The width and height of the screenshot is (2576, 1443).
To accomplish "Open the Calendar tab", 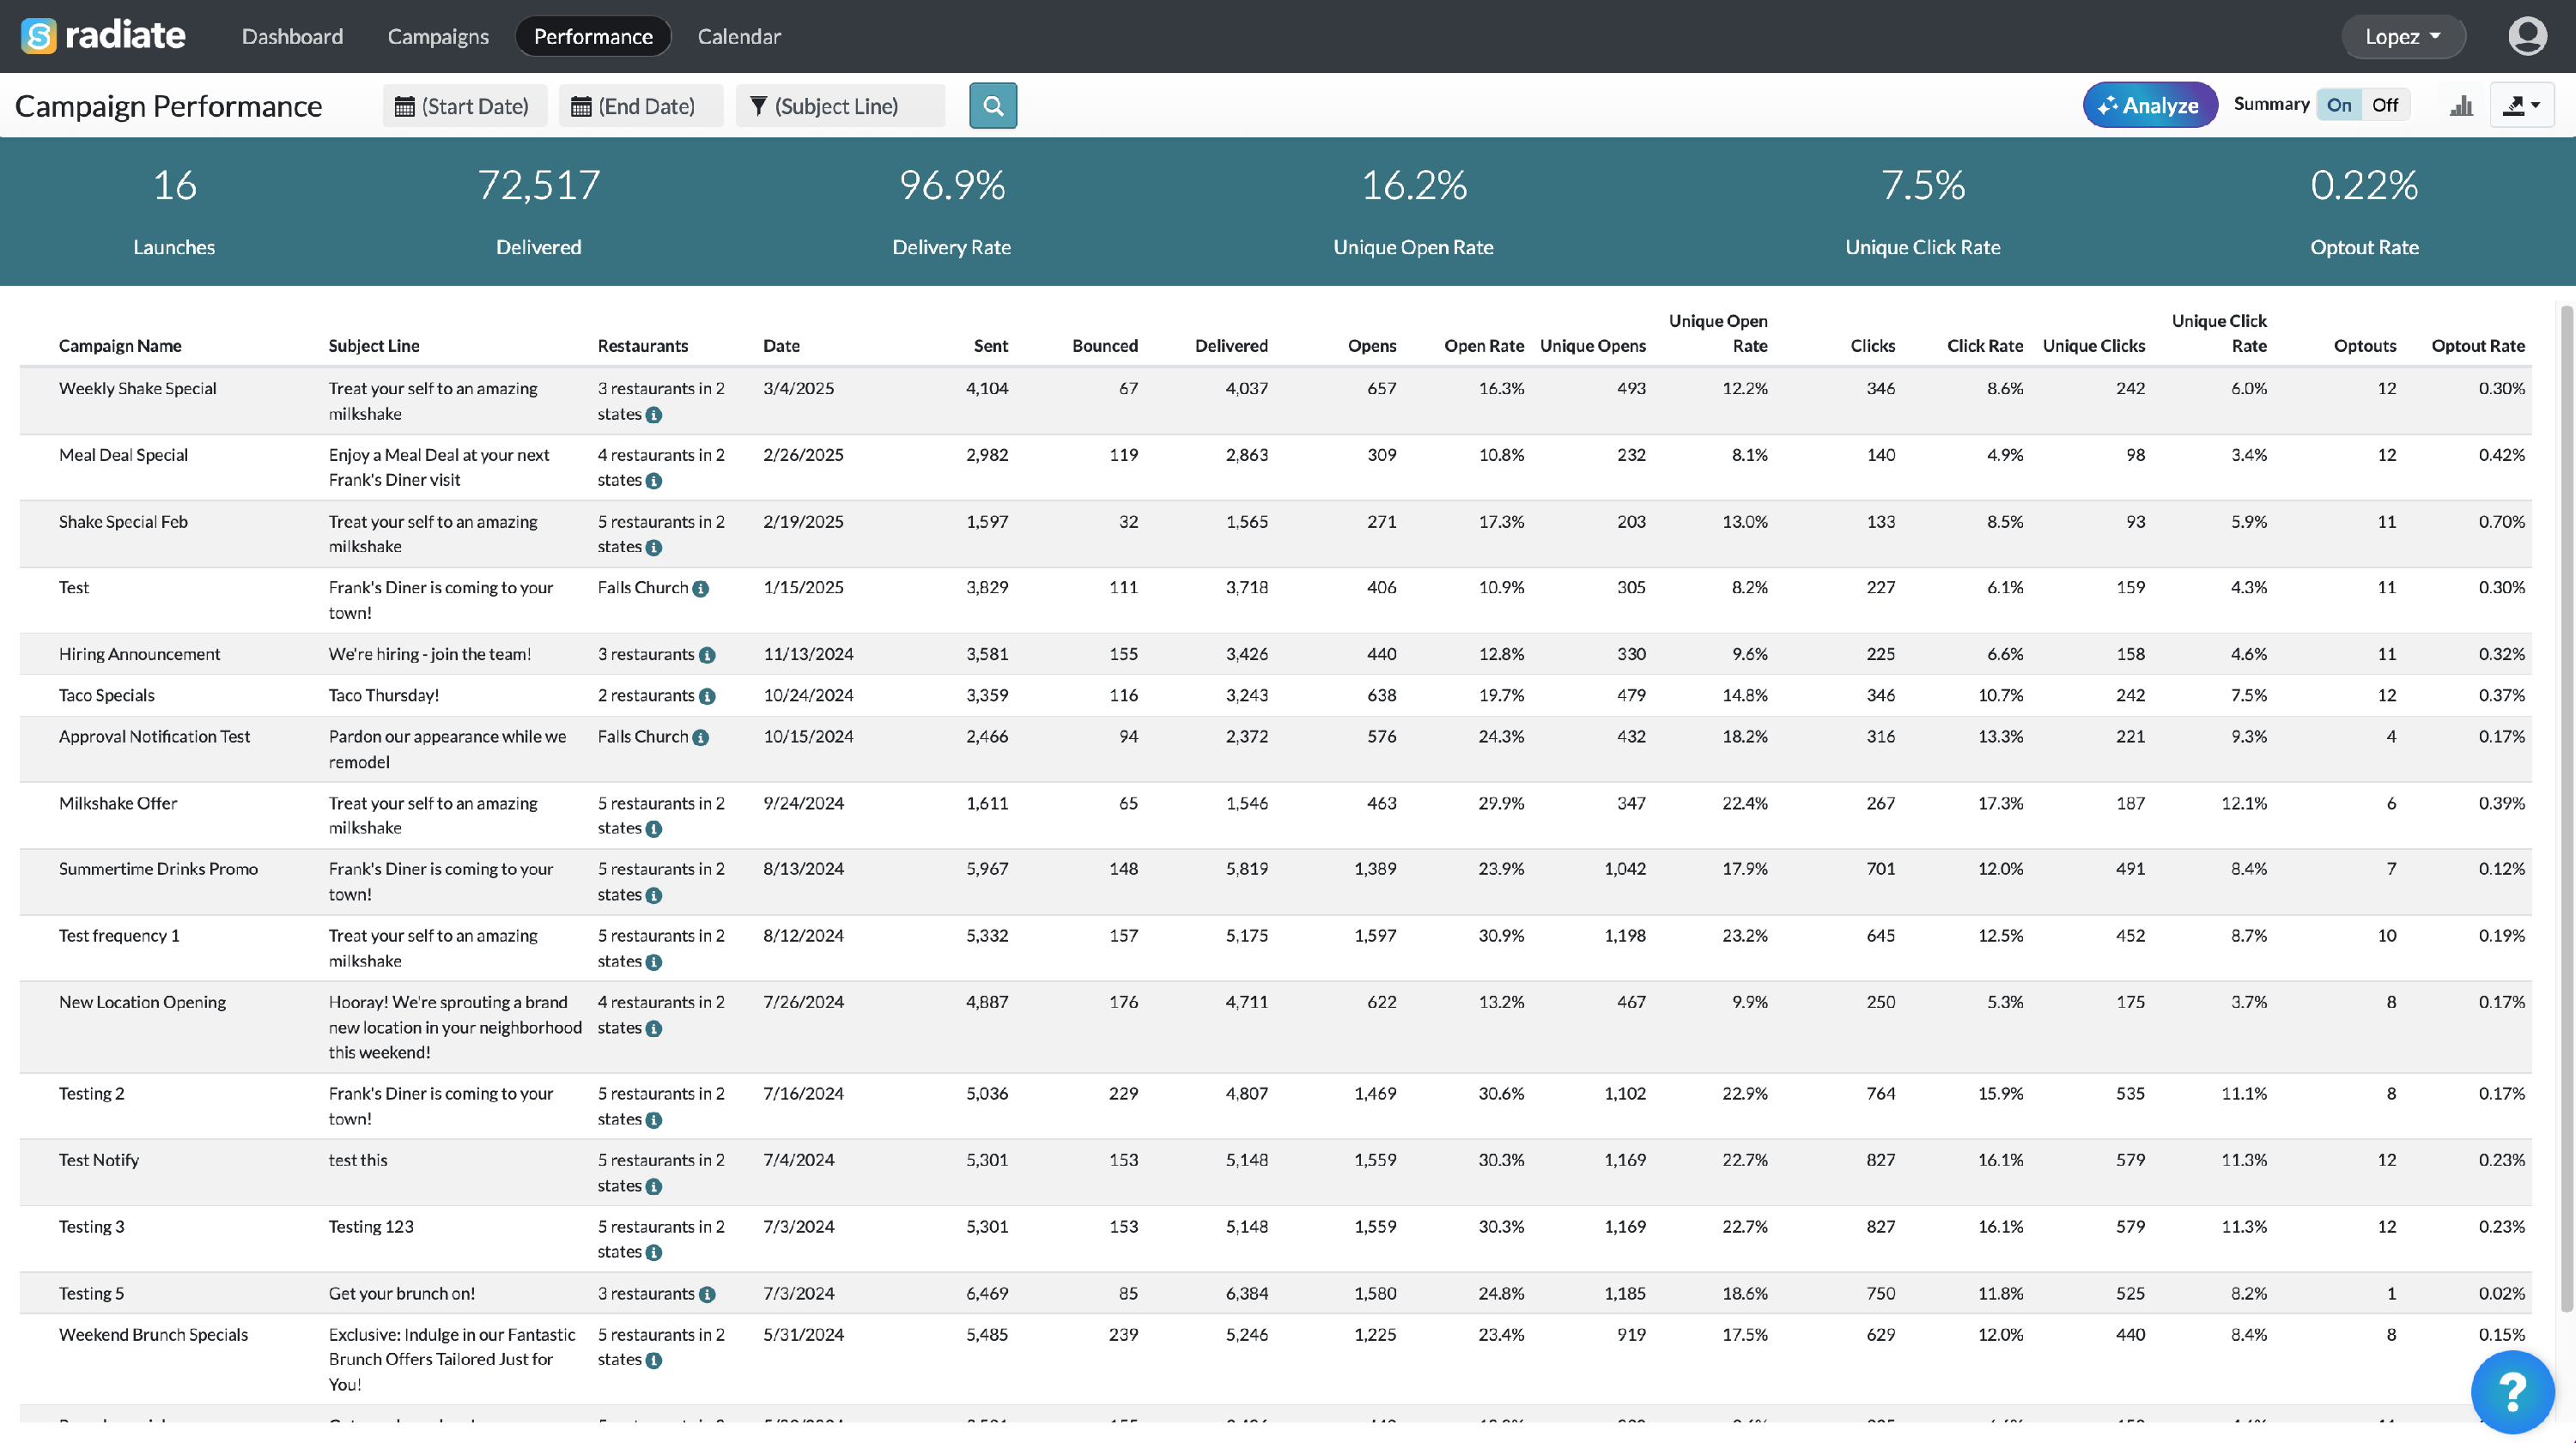I will coord(739,36).
